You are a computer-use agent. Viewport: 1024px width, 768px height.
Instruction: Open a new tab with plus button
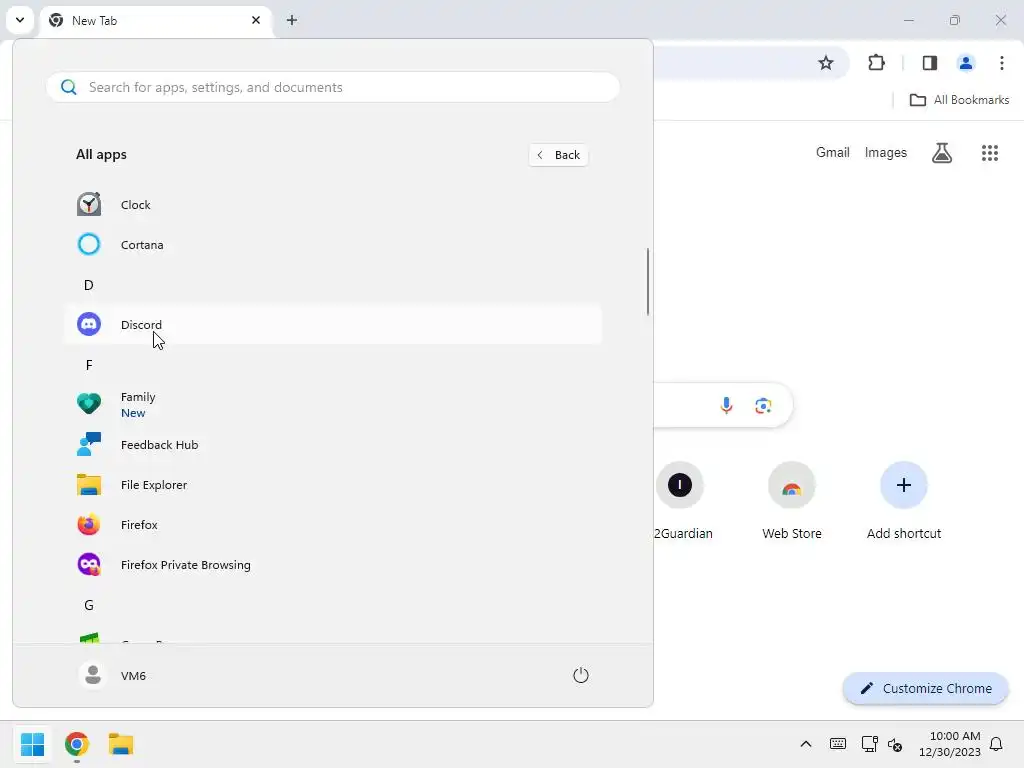(x=292, y=20)
